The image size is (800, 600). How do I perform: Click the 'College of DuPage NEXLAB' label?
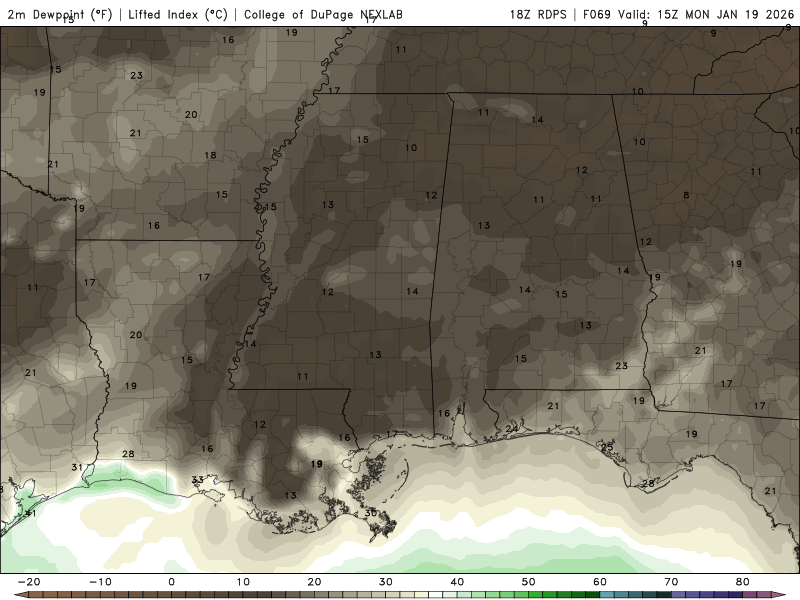pos(323,14)
